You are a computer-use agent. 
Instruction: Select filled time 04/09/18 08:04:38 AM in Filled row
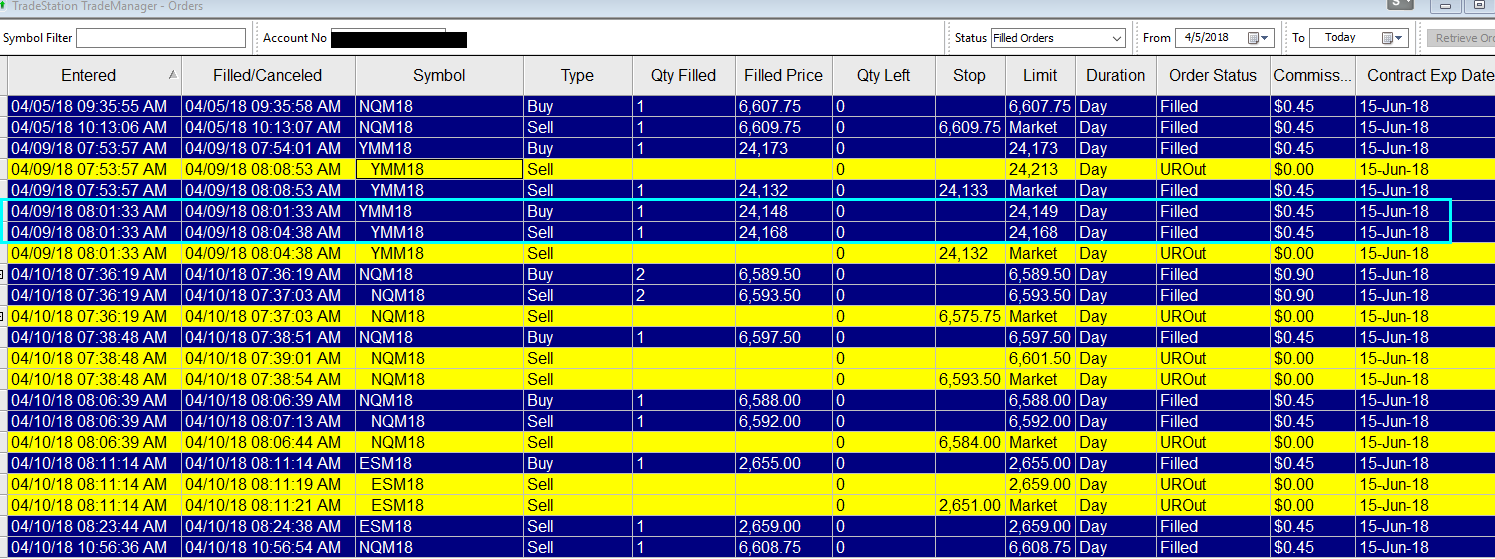click(268, 232)
